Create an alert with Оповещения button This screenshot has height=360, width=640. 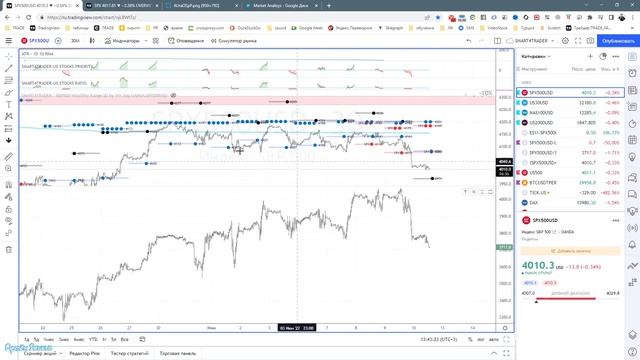point(186,41)
